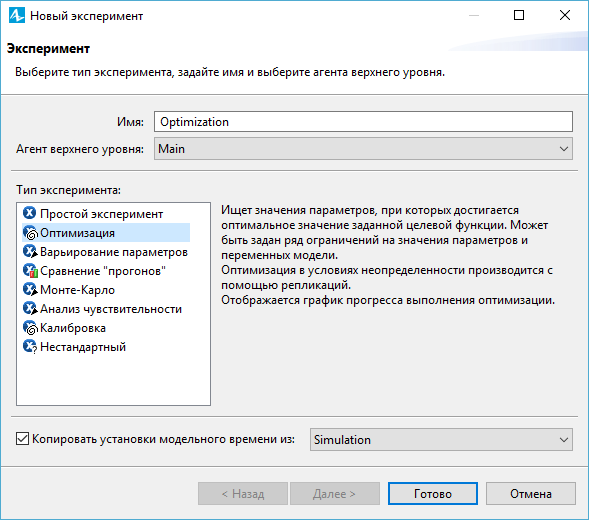Select the Оптимизация spiral icon

click(30, 233)
